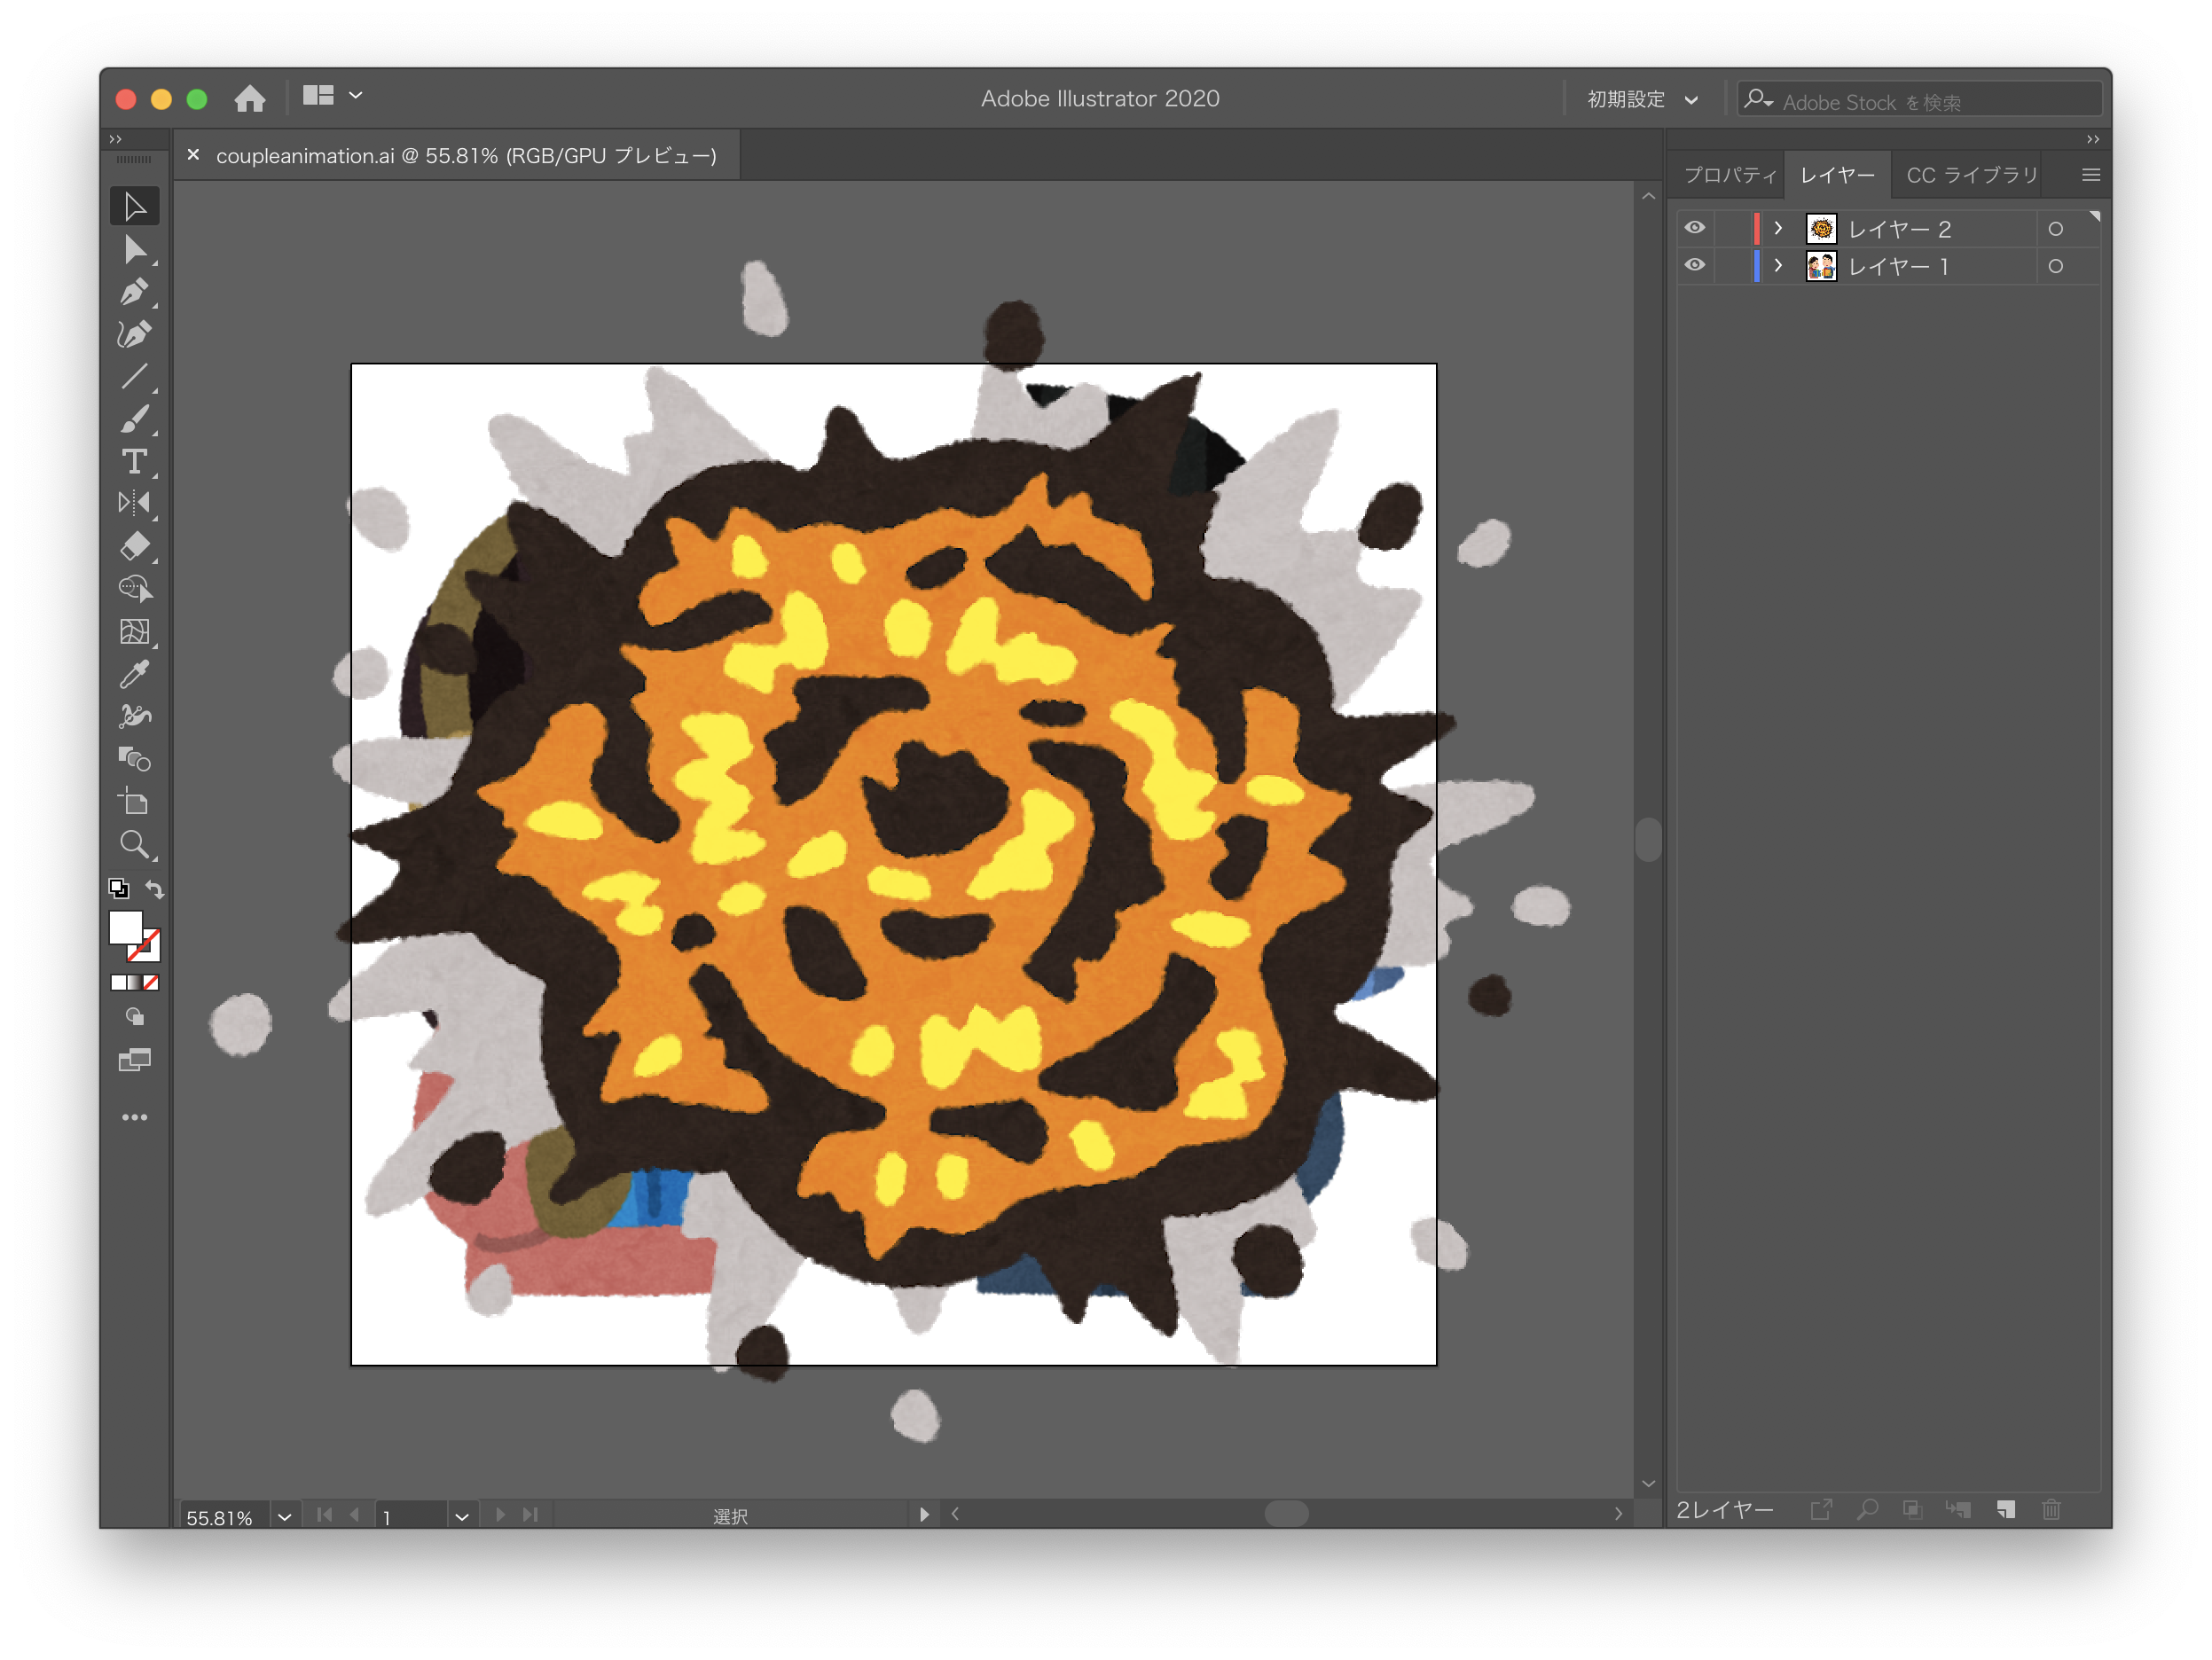Open the CC ライブラリ tab
Image resolution: width=2212 pixels, height=1660 pixels.
(x=1971, y=175)
